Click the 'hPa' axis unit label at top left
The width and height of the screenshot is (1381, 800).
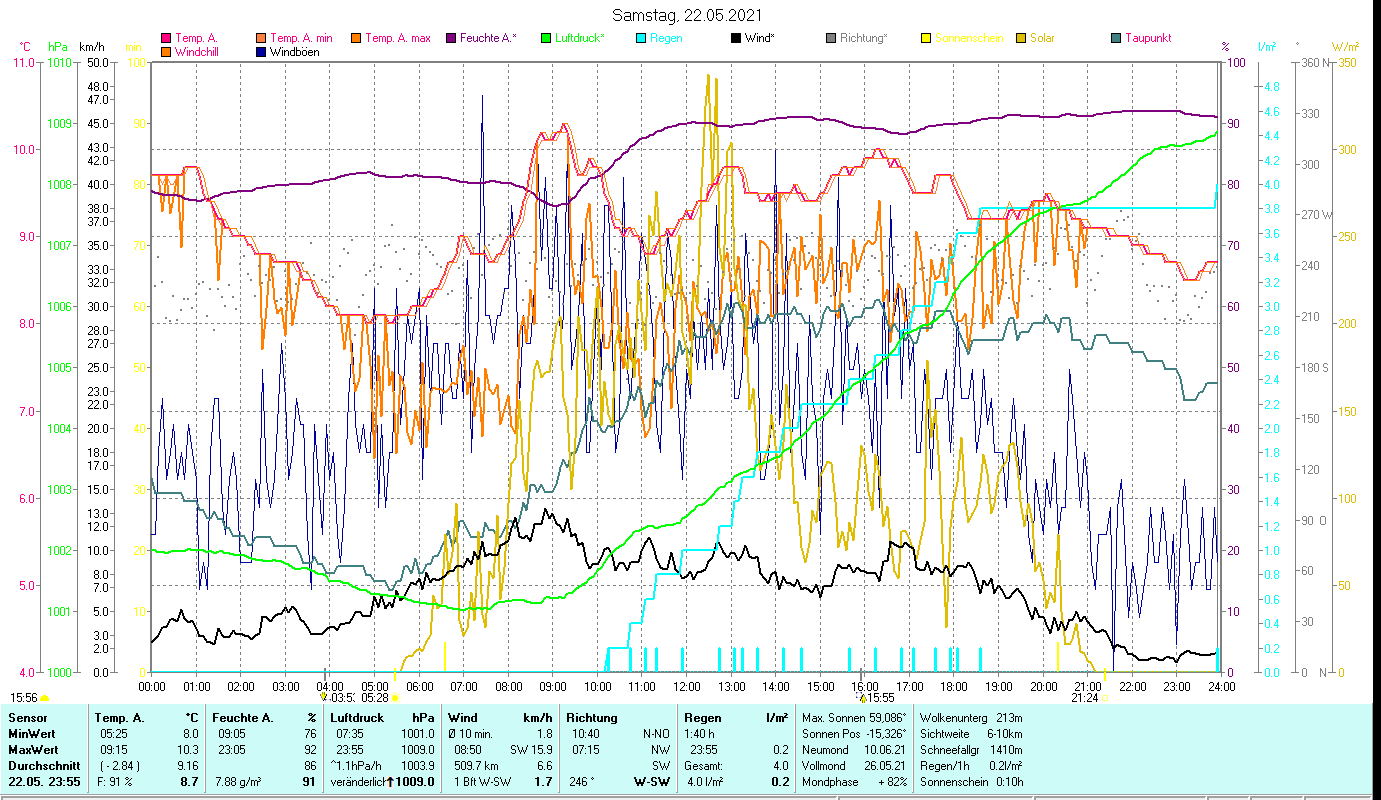(x=58, y=47)
